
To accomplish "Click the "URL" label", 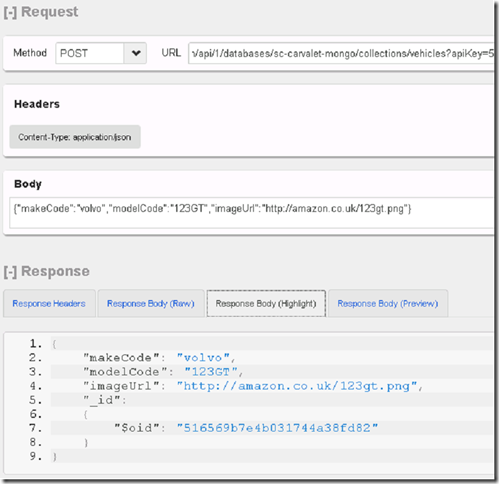I will click(171, 53).
